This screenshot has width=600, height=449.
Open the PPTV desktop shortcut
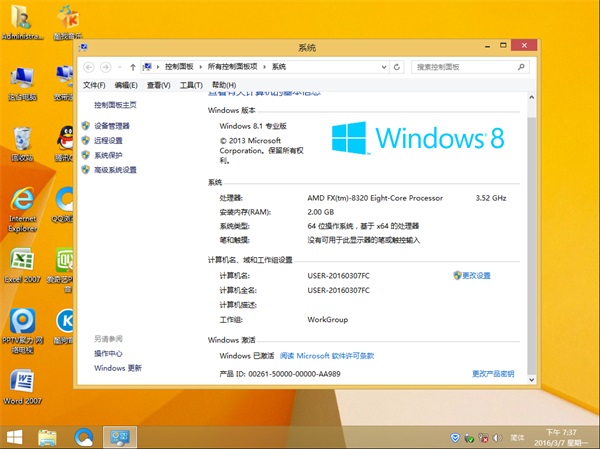(x=22, y=323)
